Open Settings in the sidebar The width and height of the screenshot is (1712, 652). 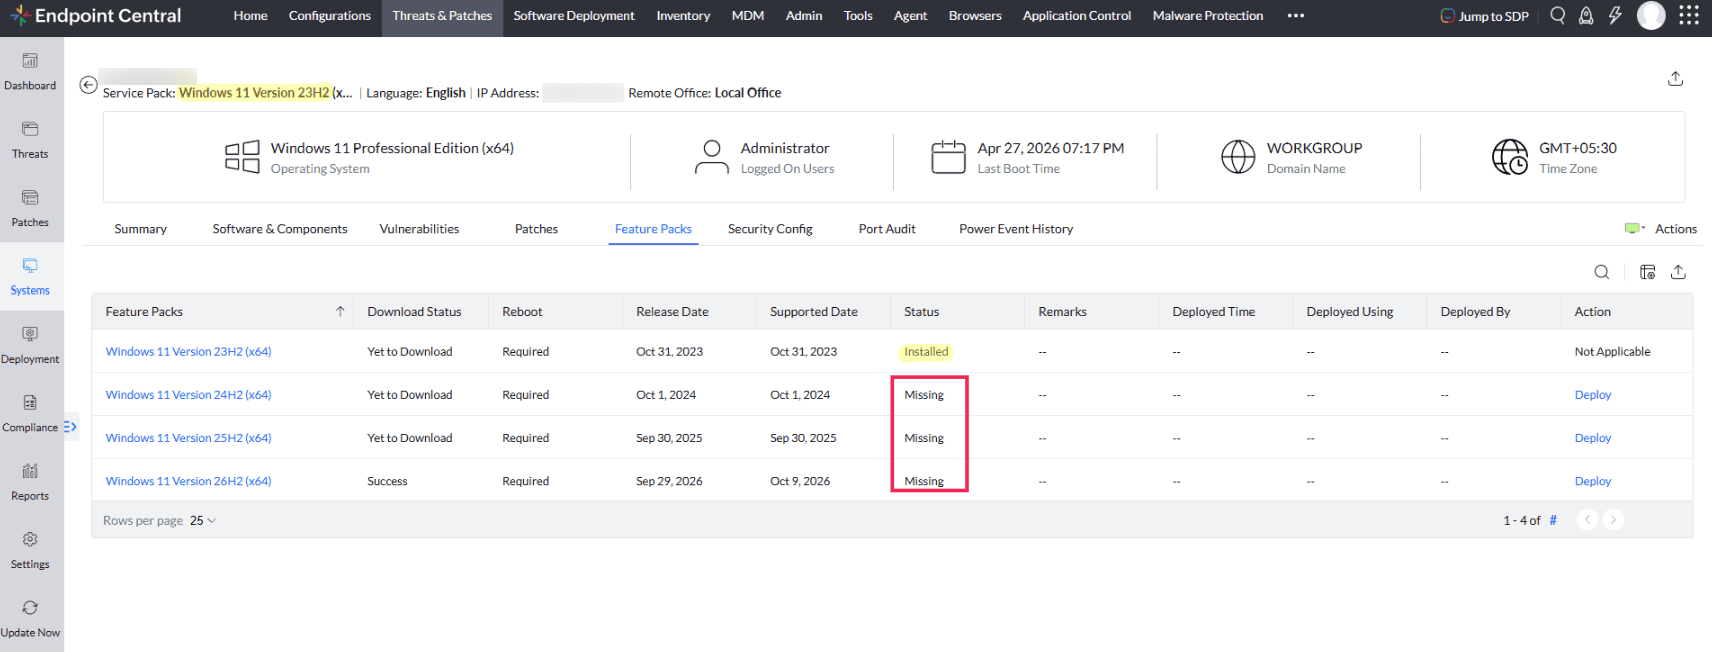pos(30,550)
